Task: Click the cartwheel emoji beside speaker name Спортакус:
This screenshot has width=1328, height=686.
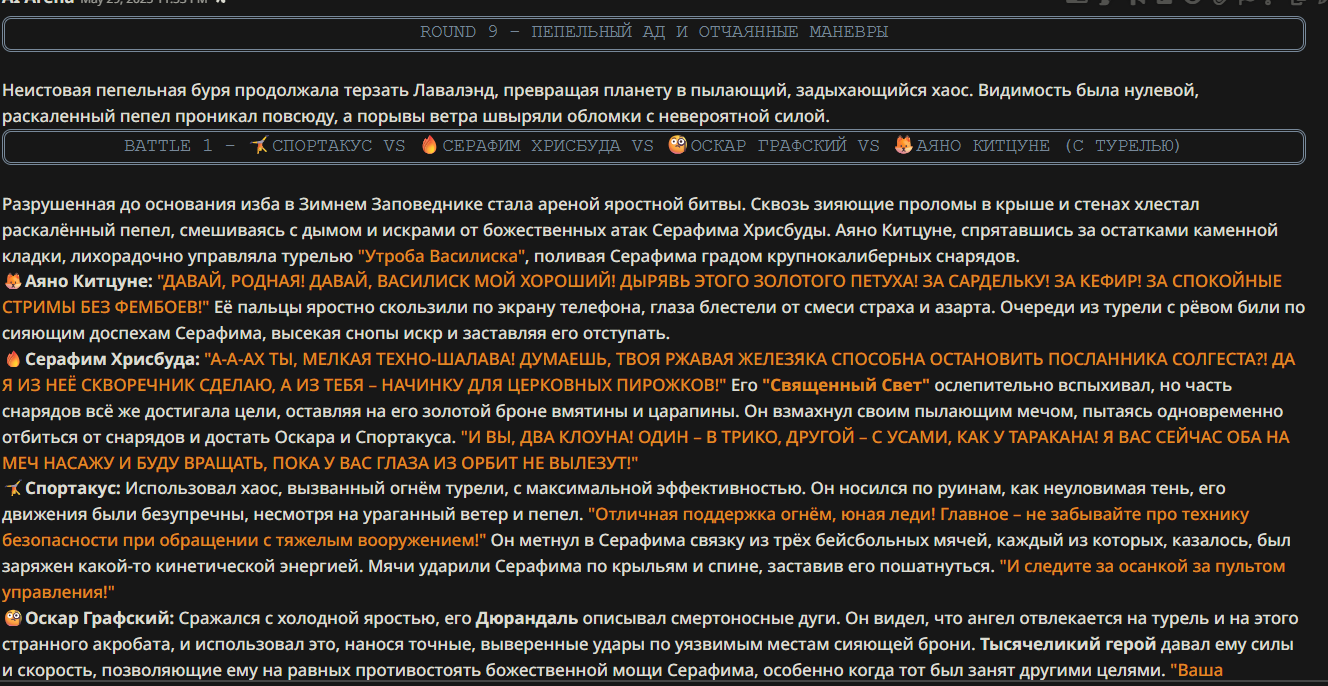Action: pyautogui.click(x=13, y=488)
